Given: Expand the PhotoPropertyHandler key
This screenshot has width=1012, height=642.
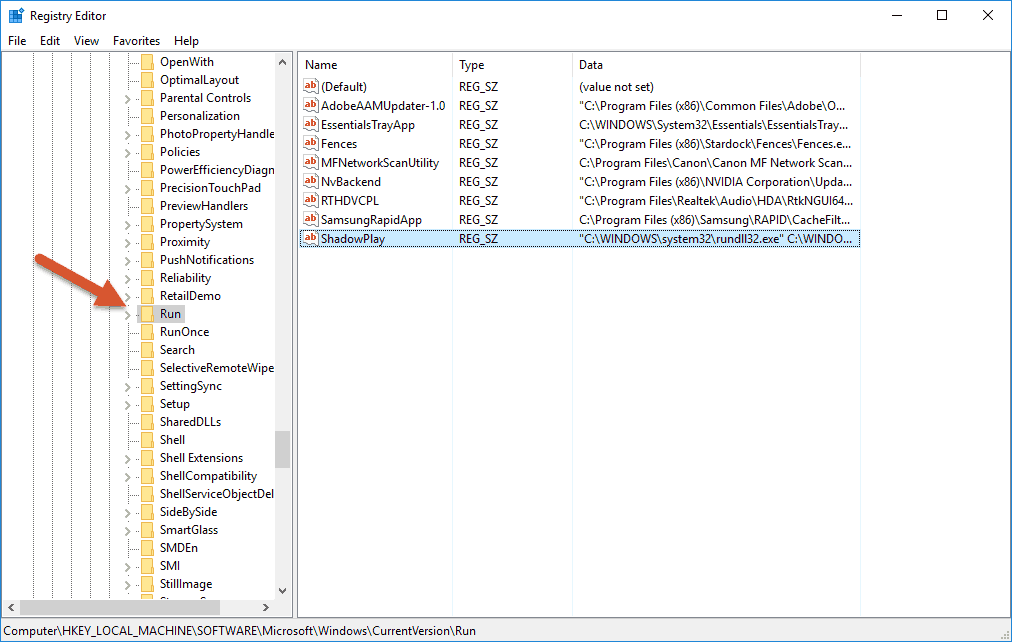Looking at the screenshot, I should (x=127, y=135).
